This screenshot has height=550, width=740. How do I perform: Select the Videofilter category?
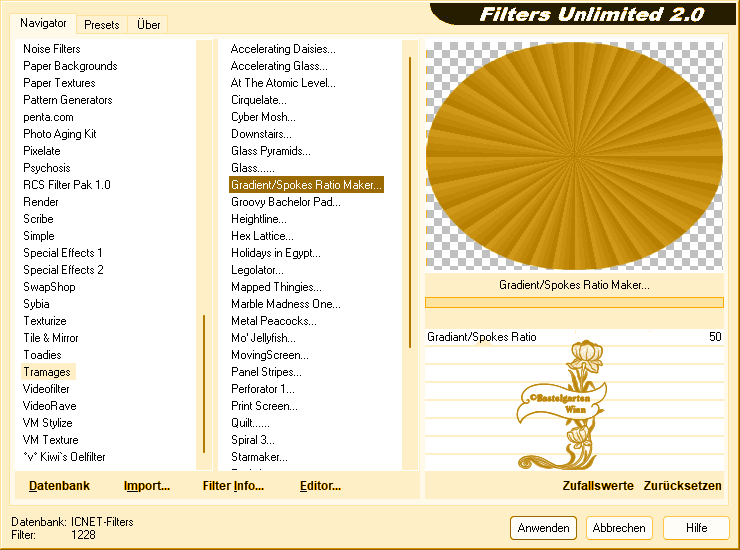(46, 389)
